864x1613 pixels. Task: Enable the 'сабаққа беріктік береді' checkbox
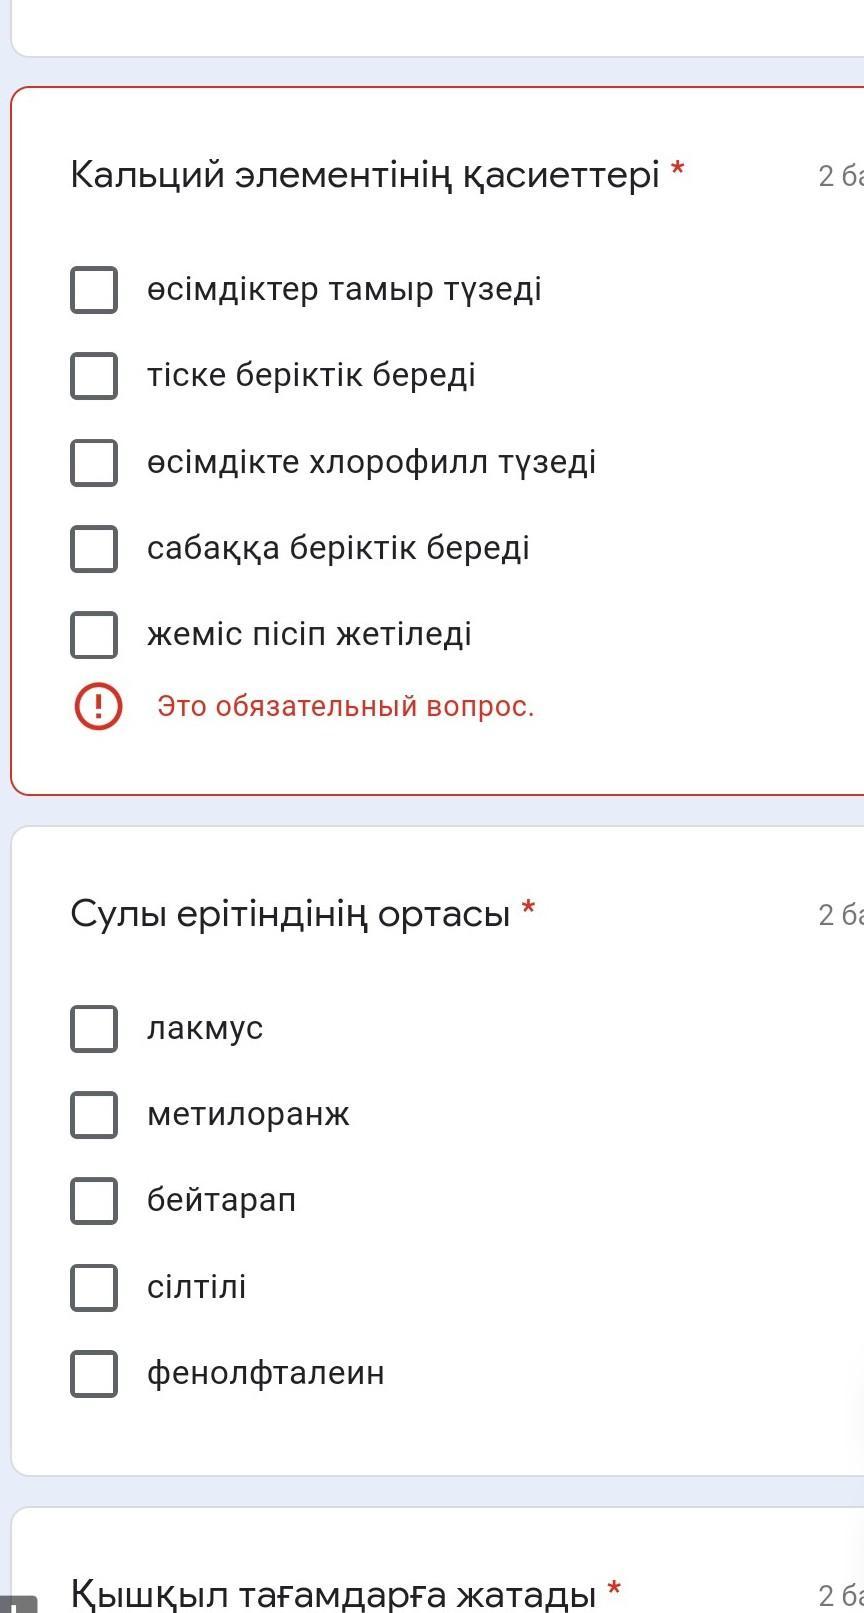(94, 549)
